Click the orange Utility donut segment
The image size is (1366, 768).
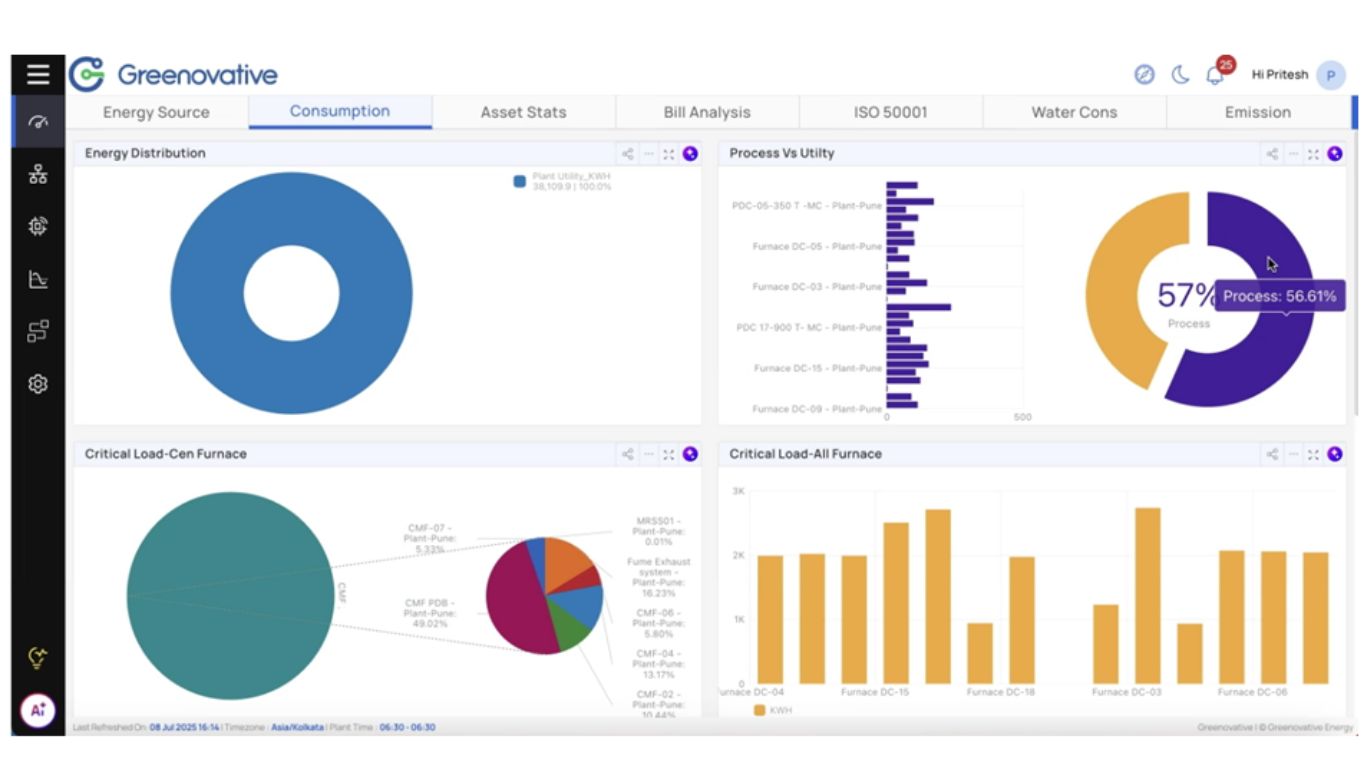(x=1115, y=290)
